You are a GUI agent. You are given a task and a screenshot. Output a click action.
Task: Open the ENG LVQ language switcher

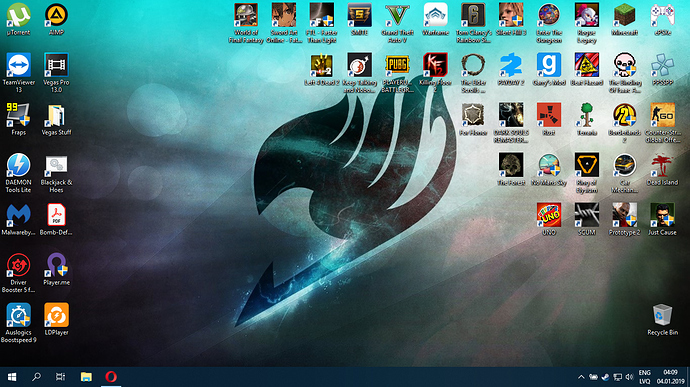(x=645, y=377)
